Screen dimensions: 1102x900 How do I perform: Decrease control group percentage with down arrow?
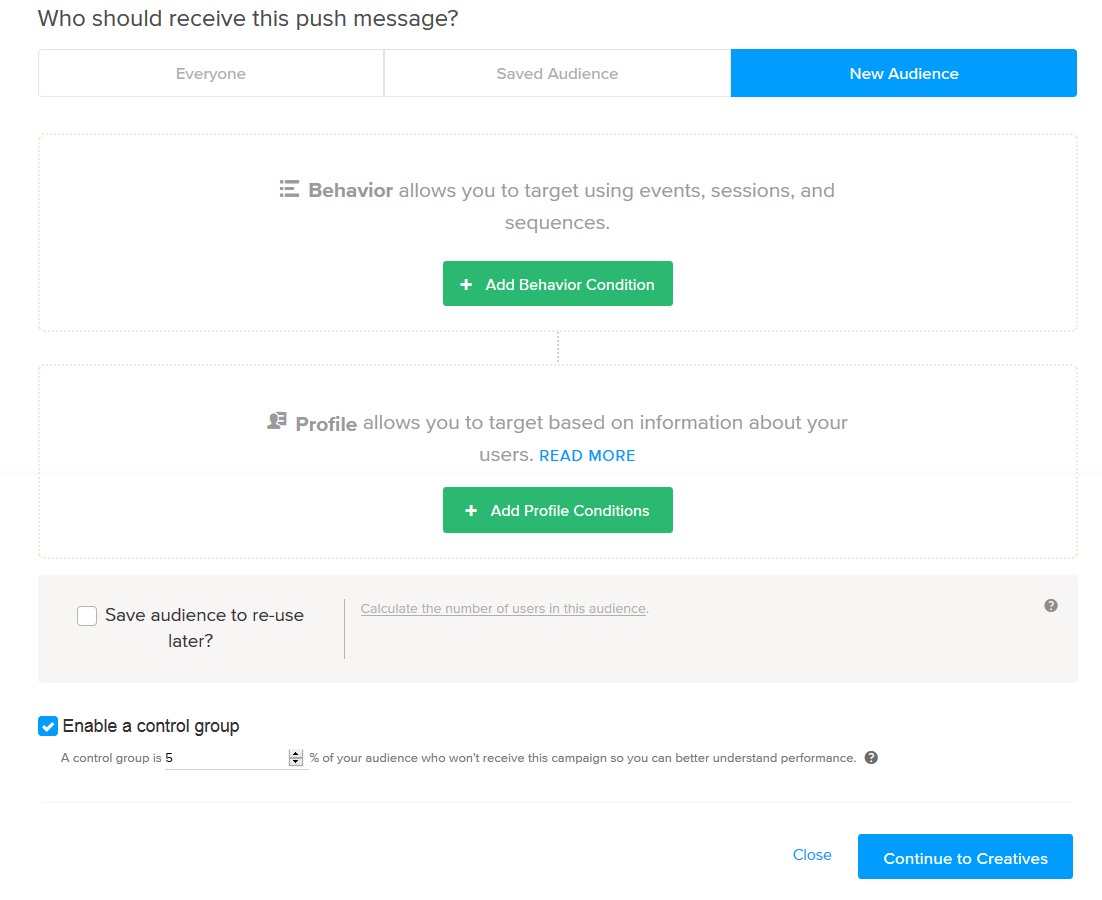click(x=295, y=762)
